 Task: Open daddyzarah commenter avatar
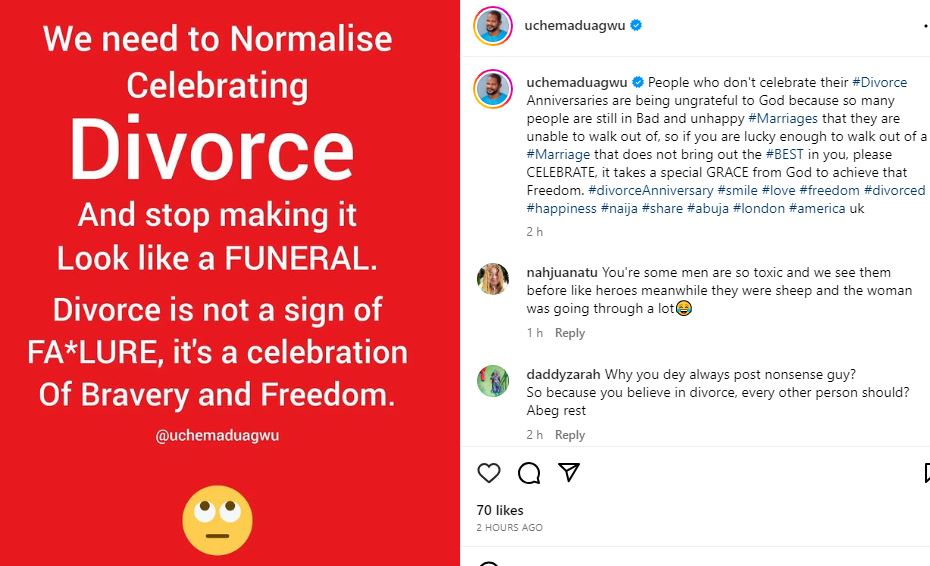coord(493,381)
